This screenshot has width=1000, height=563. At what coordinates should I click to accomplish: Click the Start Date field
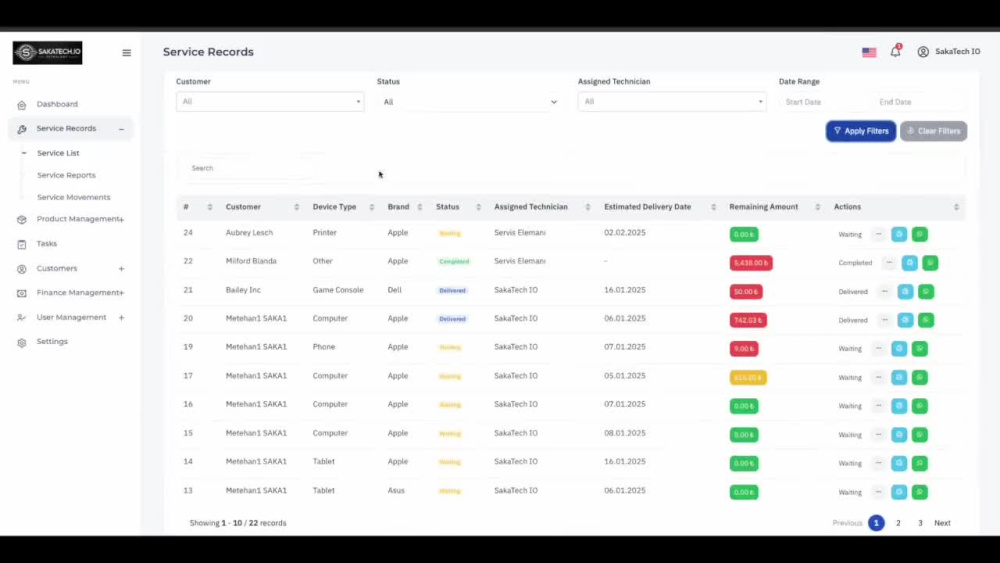(823, 102)
